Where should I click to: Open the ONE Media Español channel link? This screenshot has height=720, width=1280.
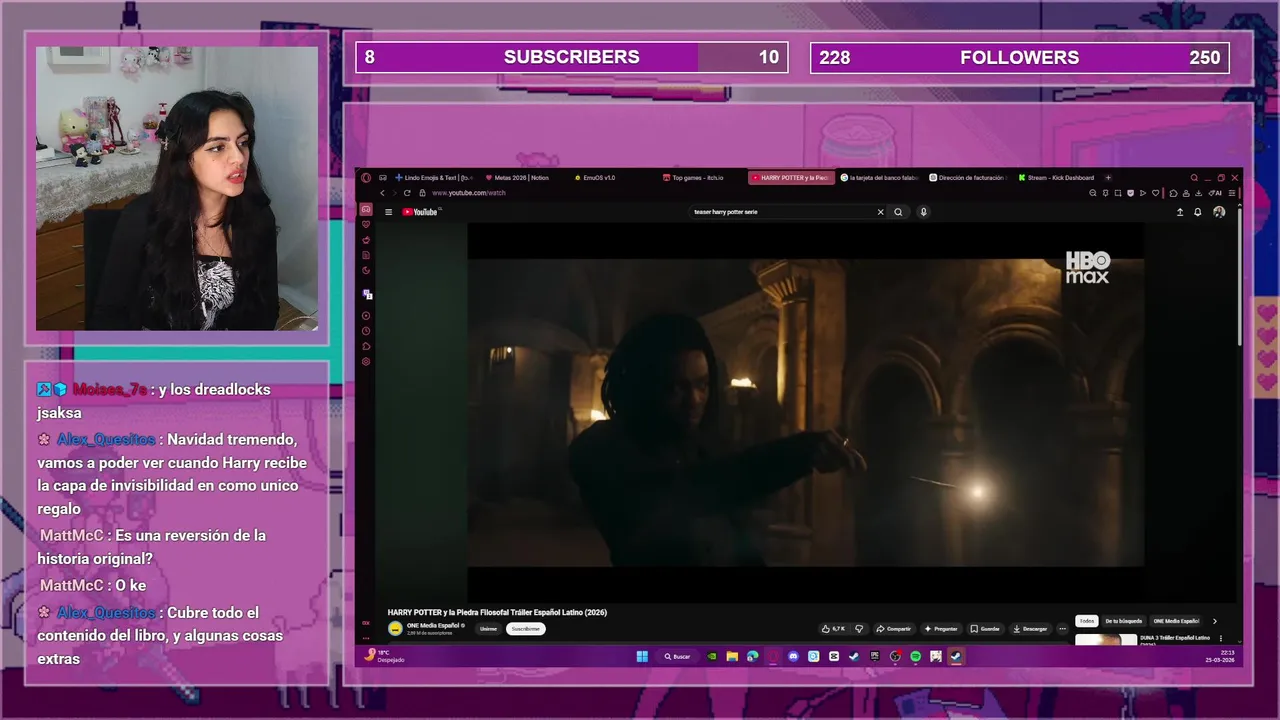pyautogui.click(x=432, y=625)
